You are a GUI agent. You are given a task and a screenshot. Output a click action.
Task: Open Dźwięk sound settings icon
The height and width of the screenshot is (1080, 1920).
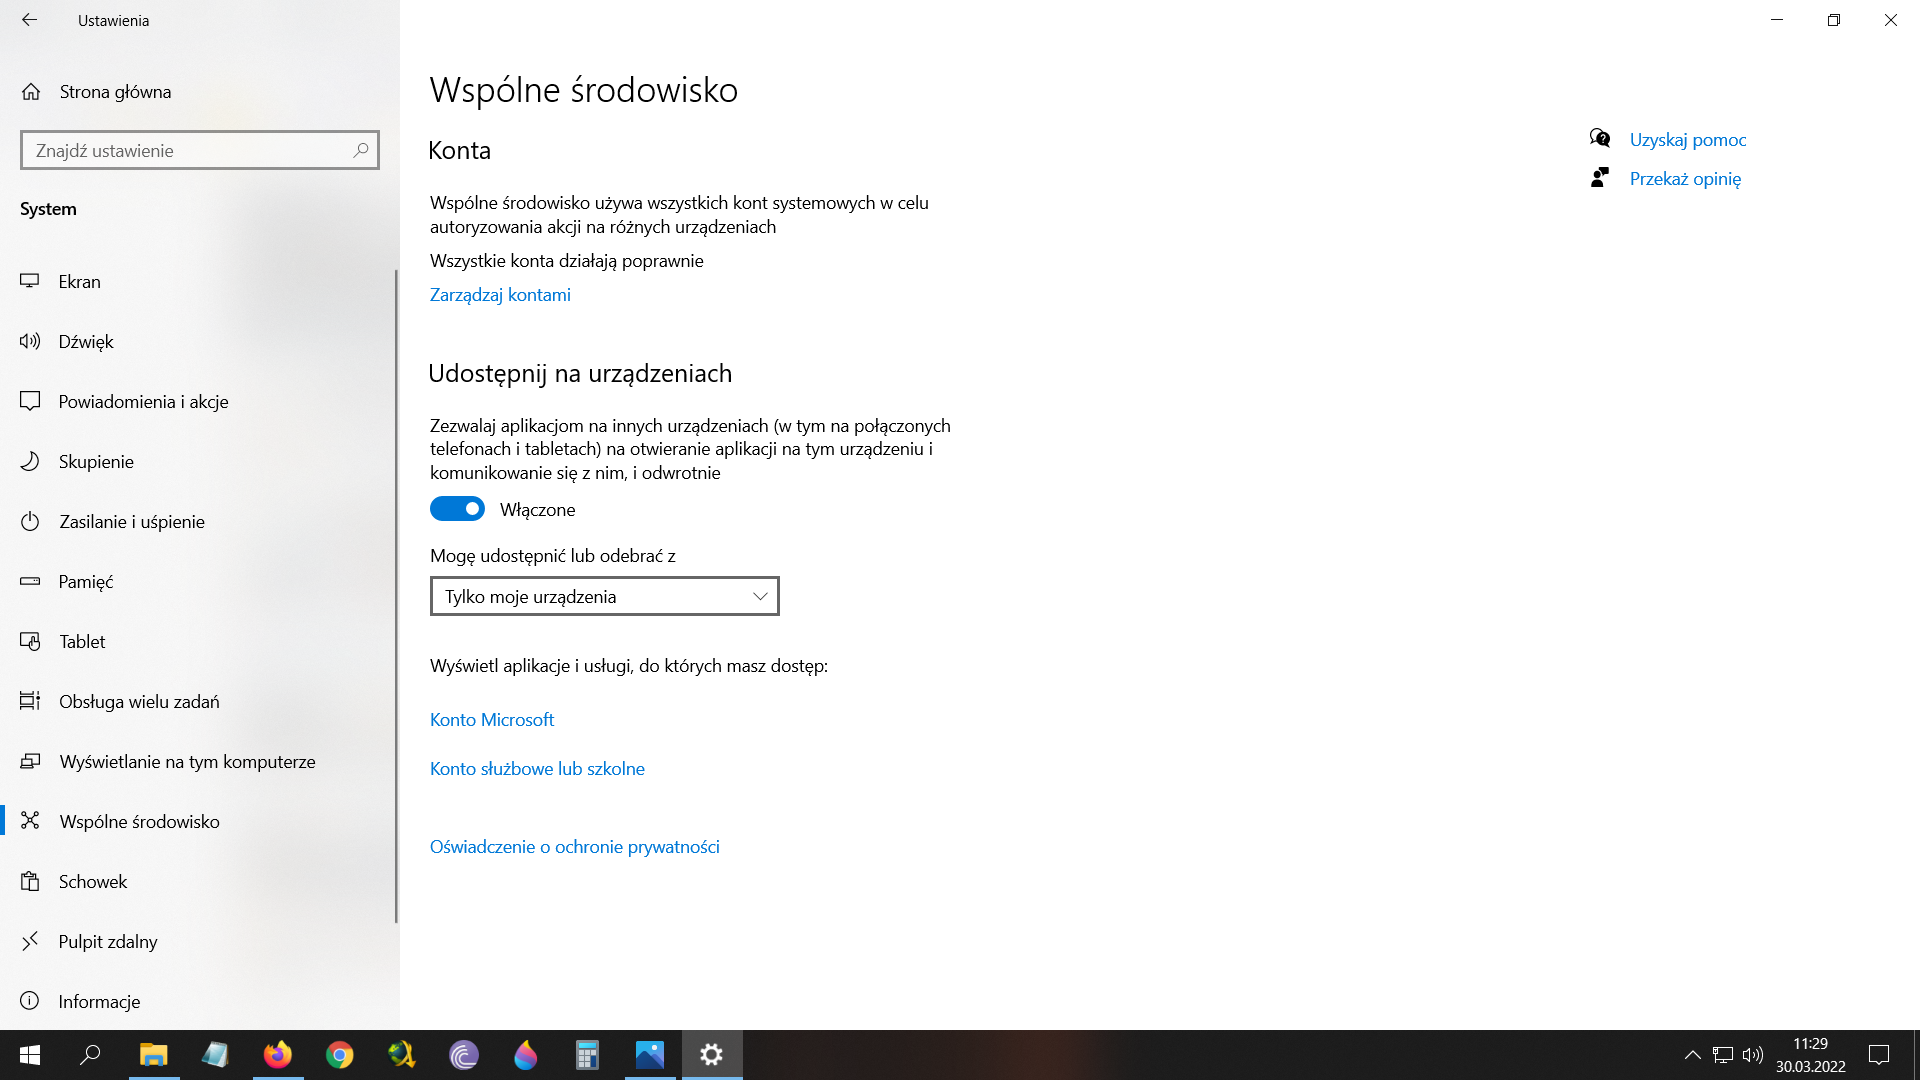click(30, 341)
